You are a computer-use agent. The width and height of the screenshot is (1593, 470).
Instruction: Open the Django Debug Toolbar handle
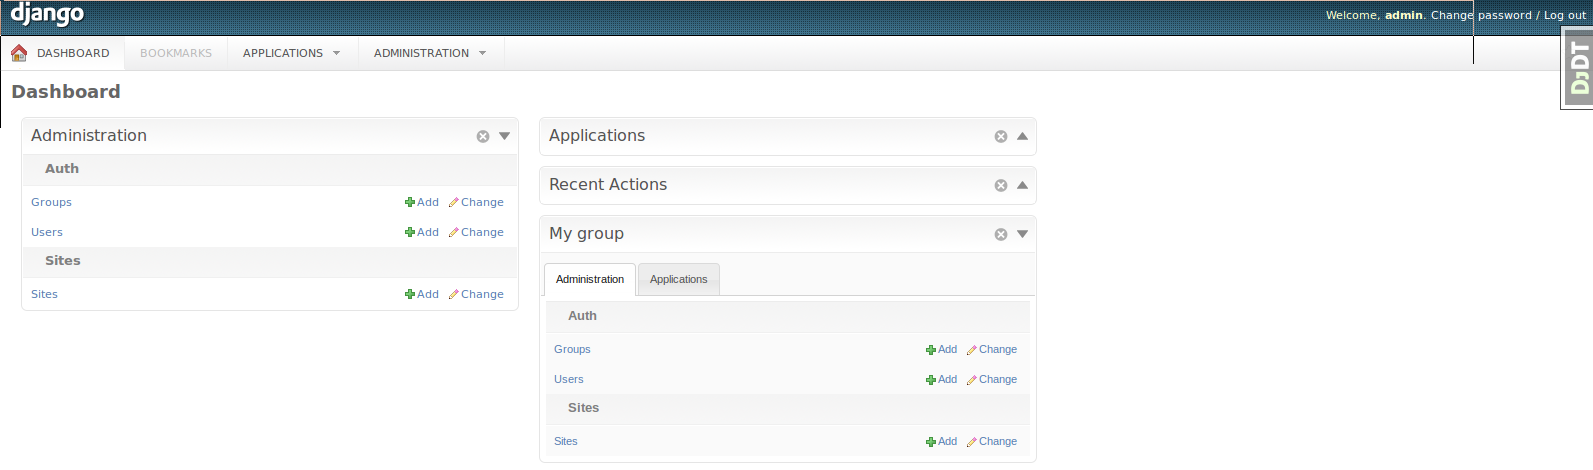(1578, 68)
